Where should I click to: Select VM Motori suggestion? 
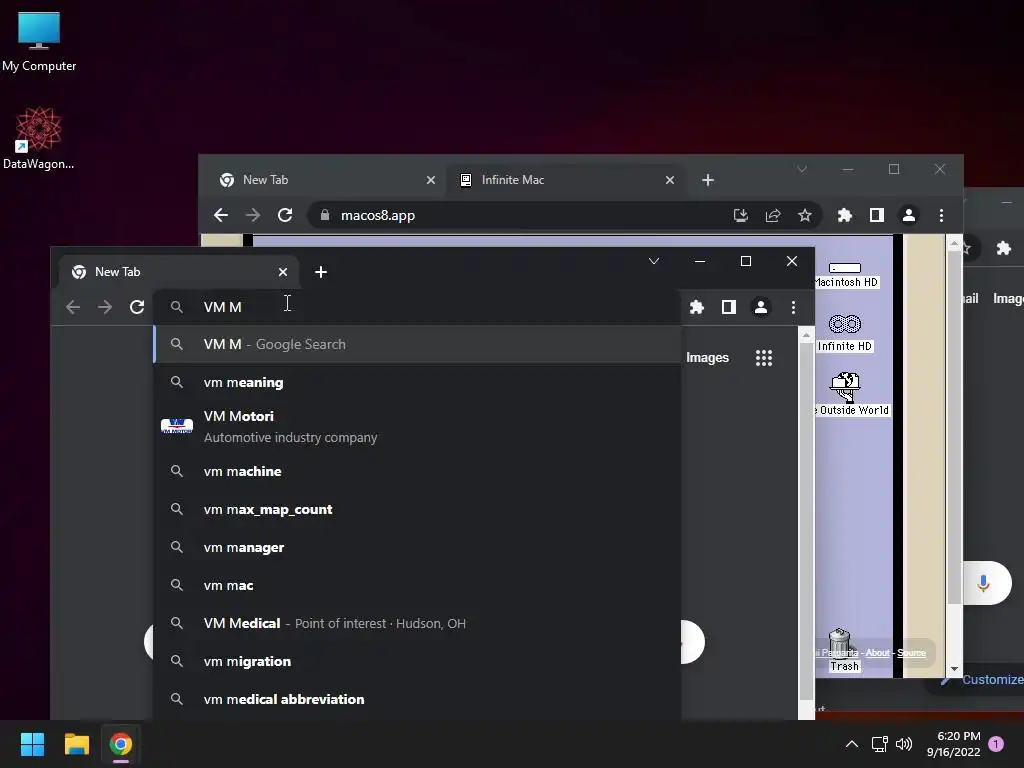(x=418, y=426)
